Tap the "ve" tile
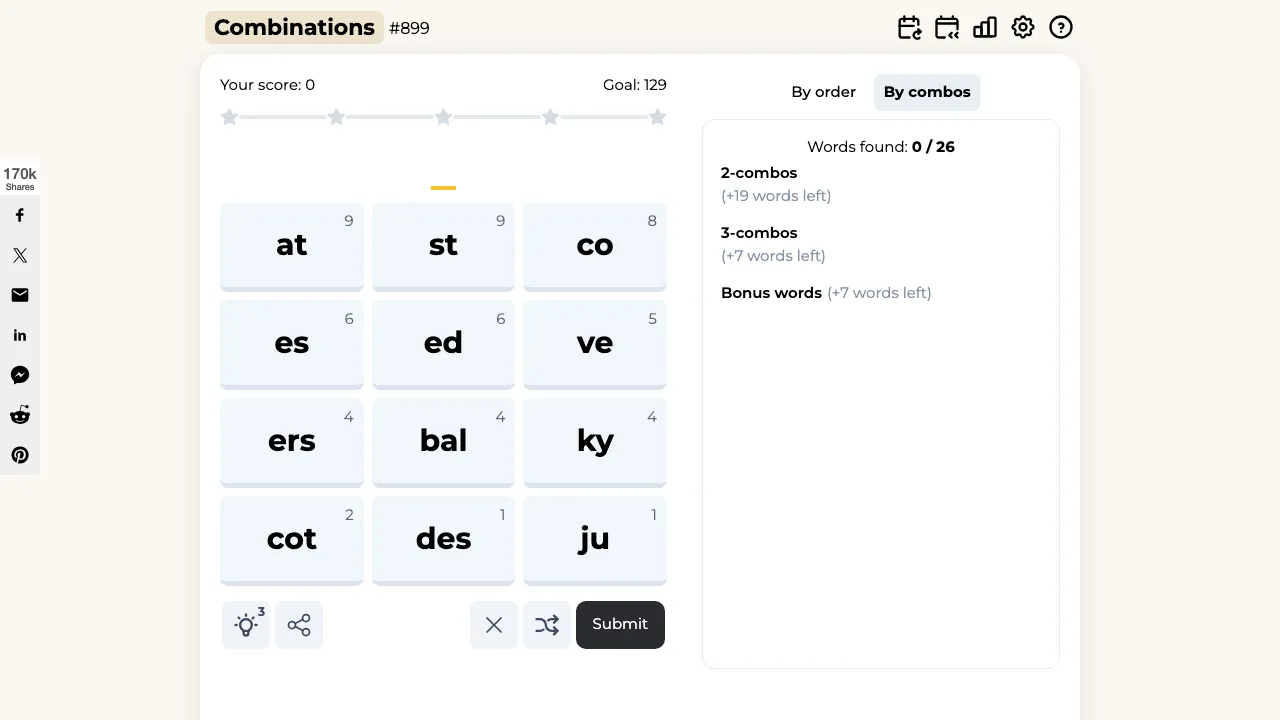Image resolution: width=1280 pixels, height=720 pixels. pyautogui.click(x=595, y=345)
